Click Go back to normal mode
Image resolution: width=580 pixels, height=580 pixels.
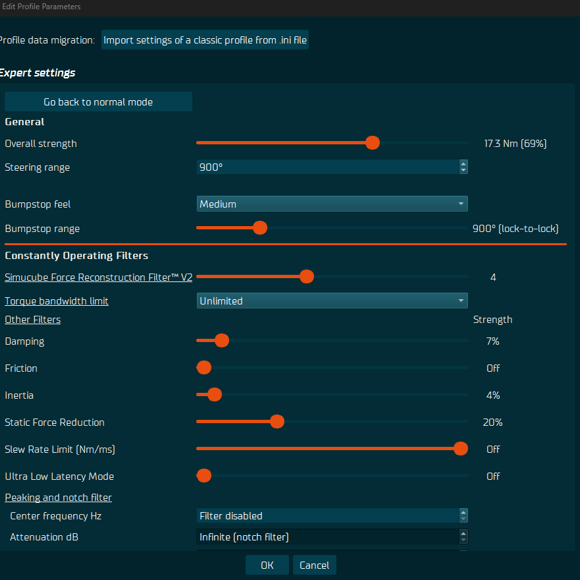98,102
